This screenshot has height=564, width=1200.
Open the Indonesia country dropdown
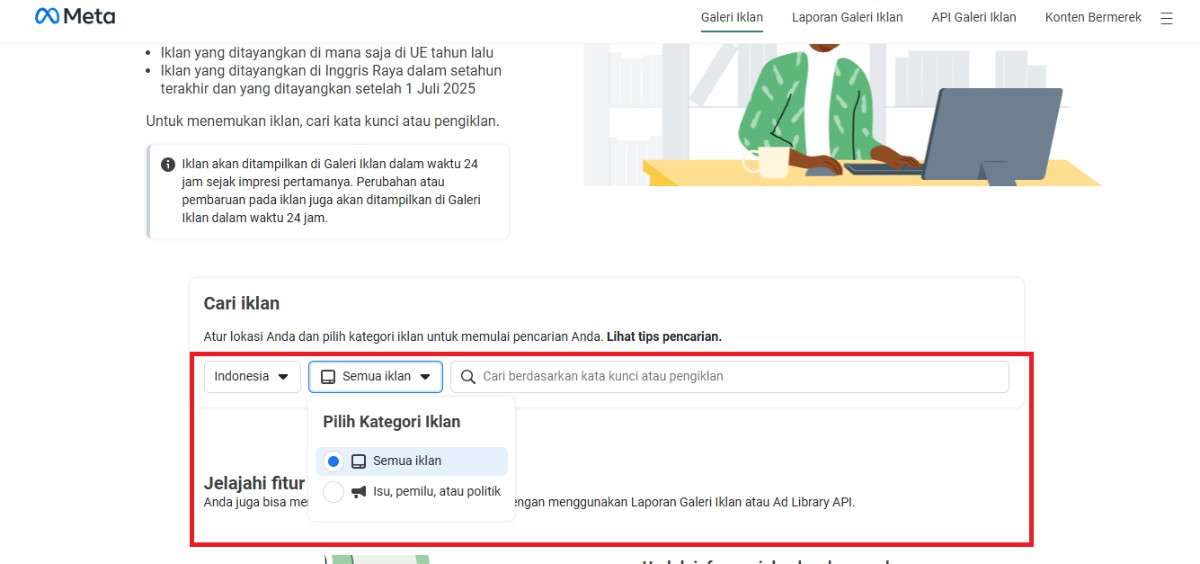click(252, 376)
